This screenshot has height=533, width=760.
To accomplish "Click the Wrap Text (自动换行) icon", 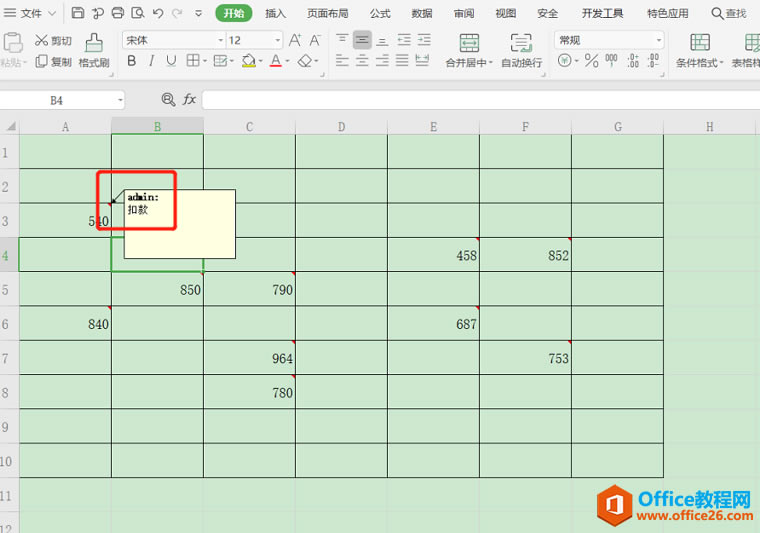I will [x=521, y=49].
